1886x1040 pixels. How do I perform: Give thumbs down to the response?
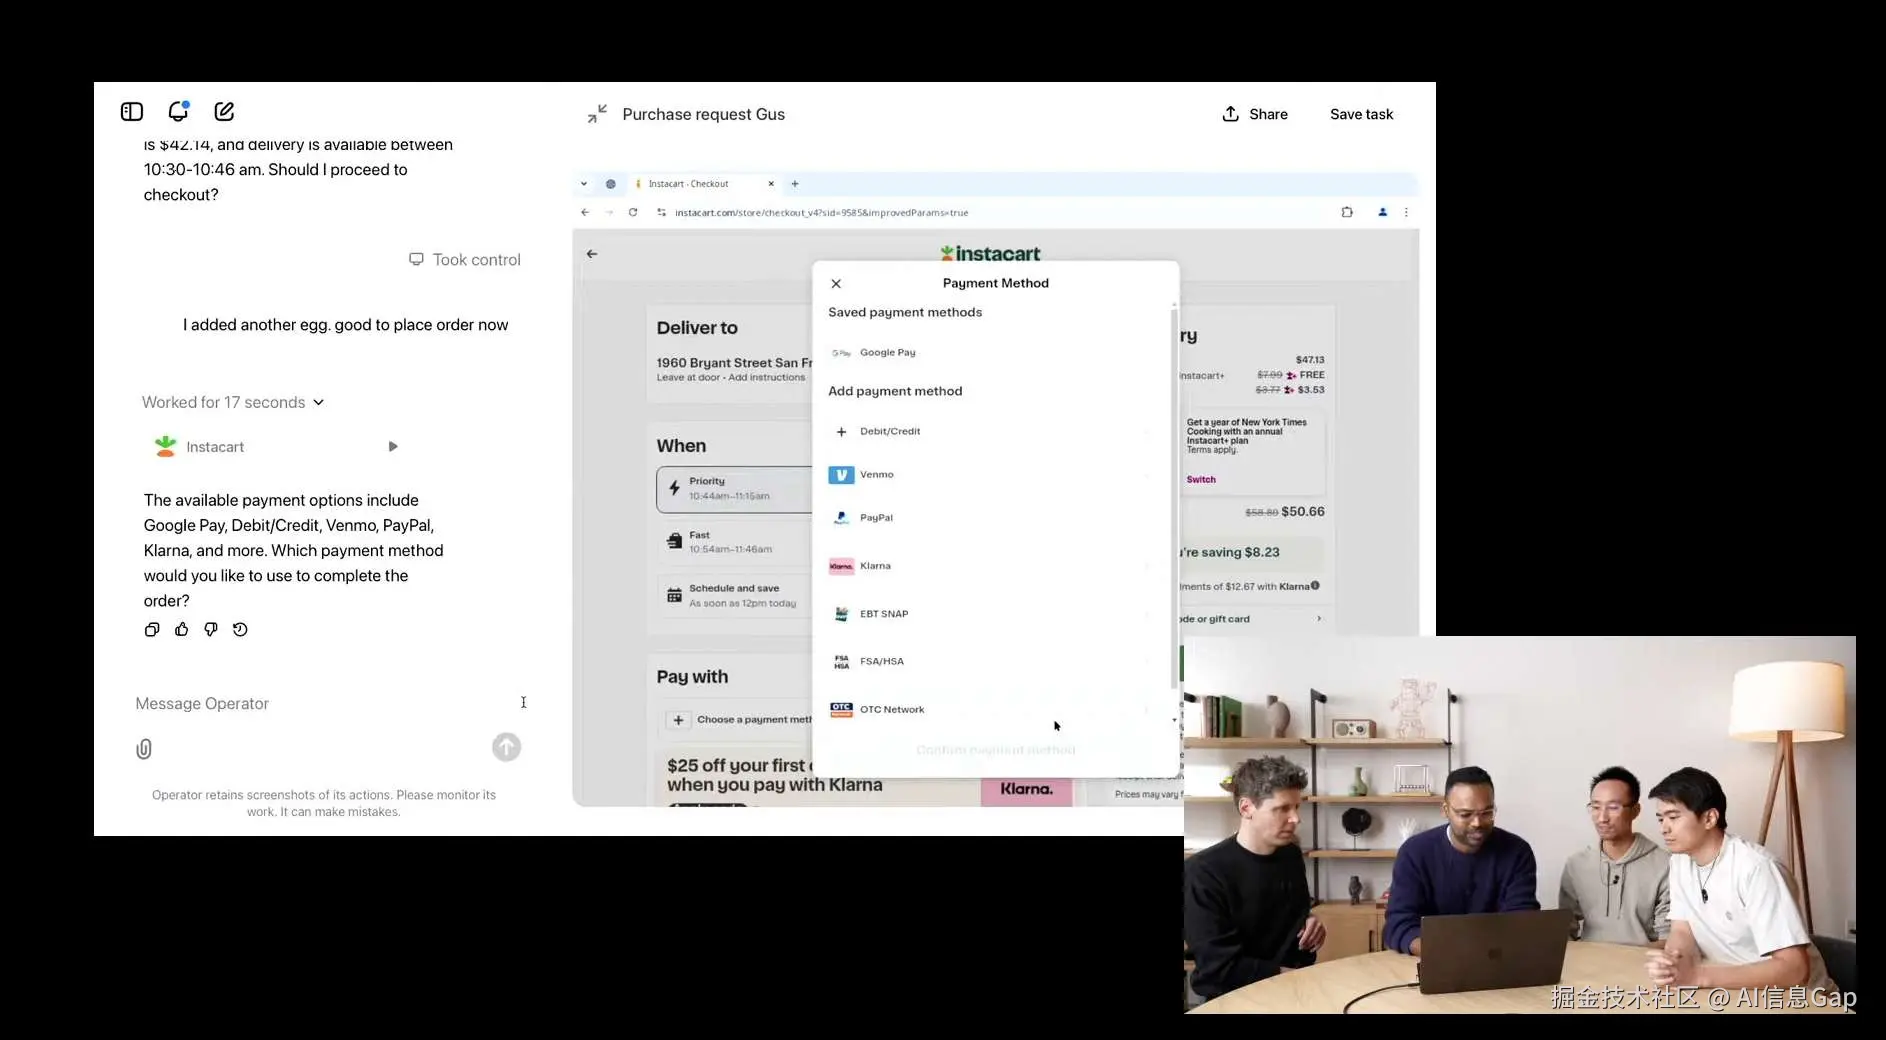click(211, 630)
